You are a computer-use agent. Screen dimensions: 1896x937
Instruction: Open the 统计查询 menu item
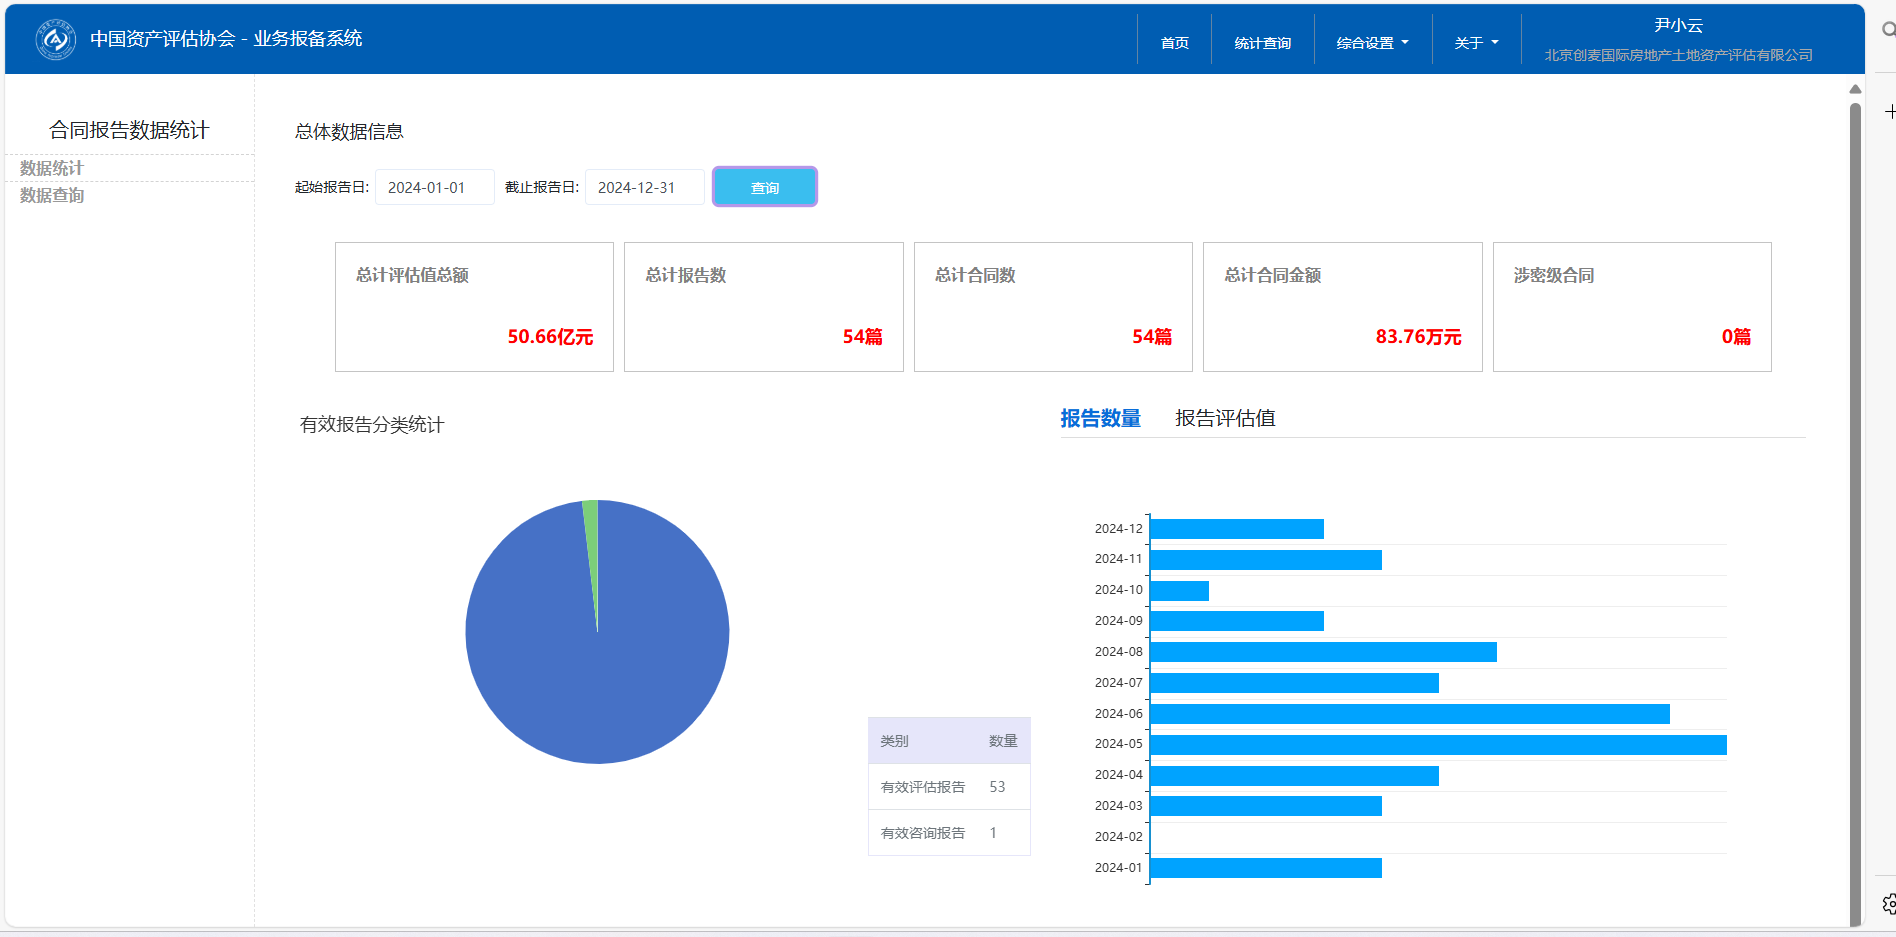[1262, 43]
